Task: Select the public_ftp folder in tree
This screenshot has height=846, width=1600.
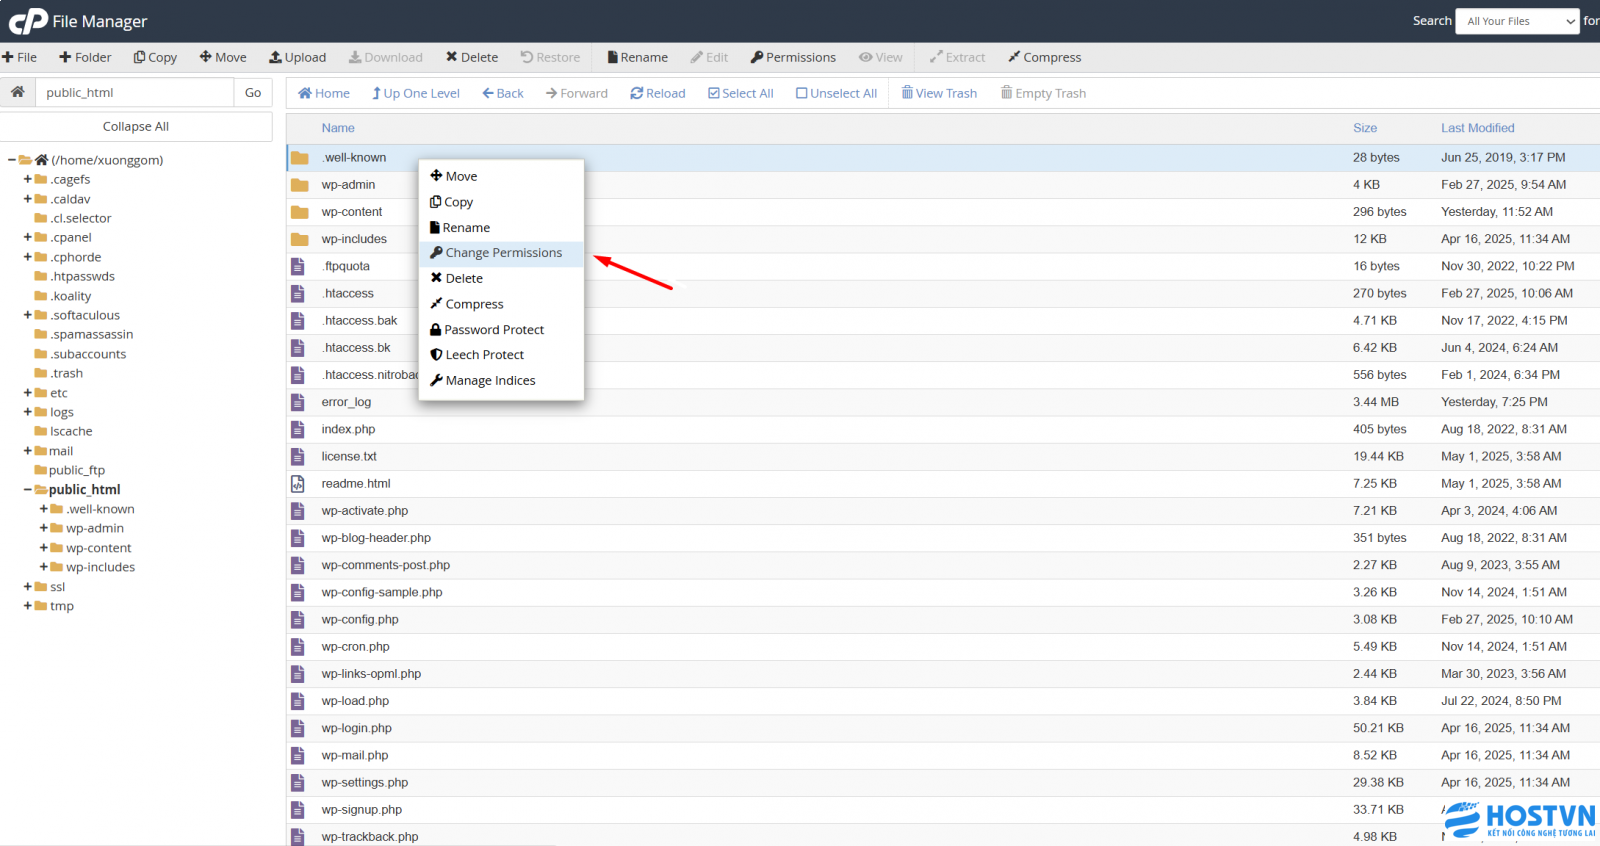Action: point(69,470)
